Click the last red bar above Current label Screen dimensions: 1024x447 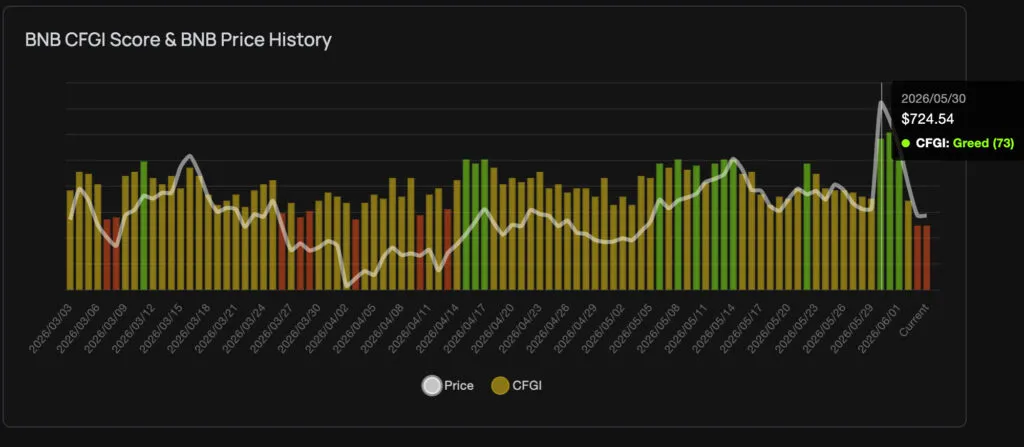926,257
